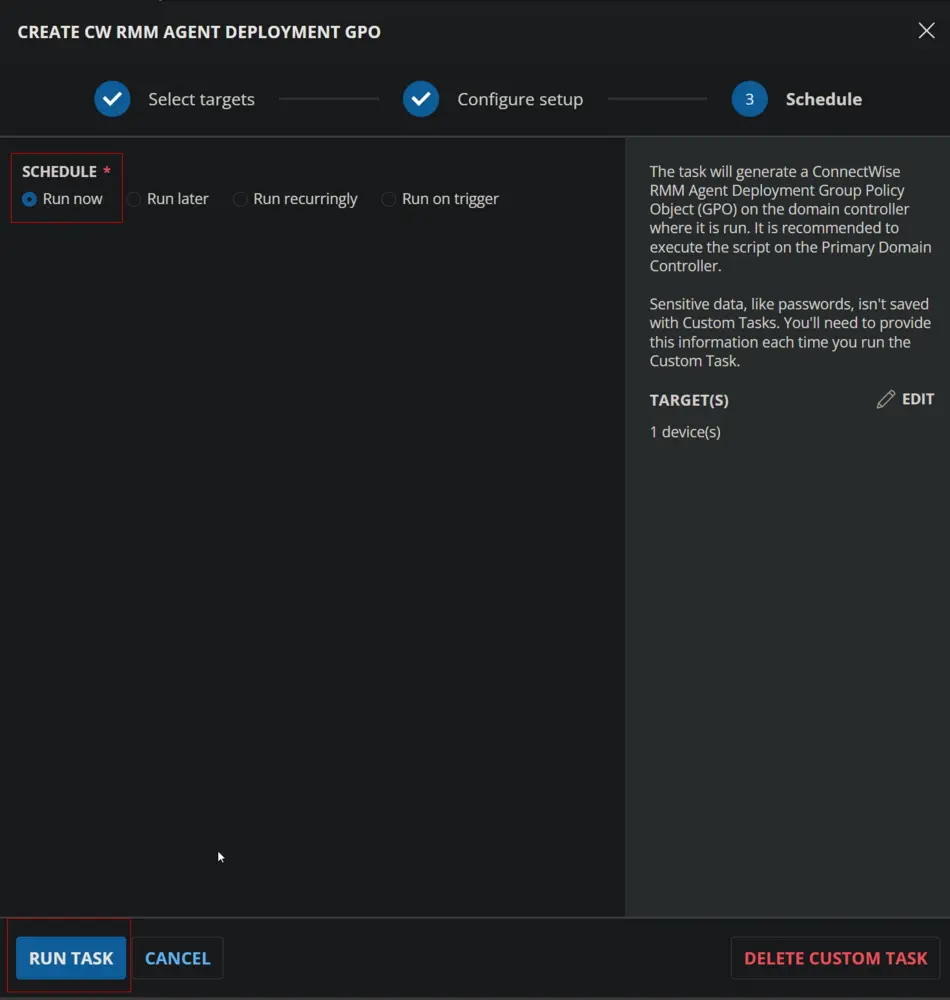Click the pencil edit icon

pyautogui.click(x=886, y=399)
